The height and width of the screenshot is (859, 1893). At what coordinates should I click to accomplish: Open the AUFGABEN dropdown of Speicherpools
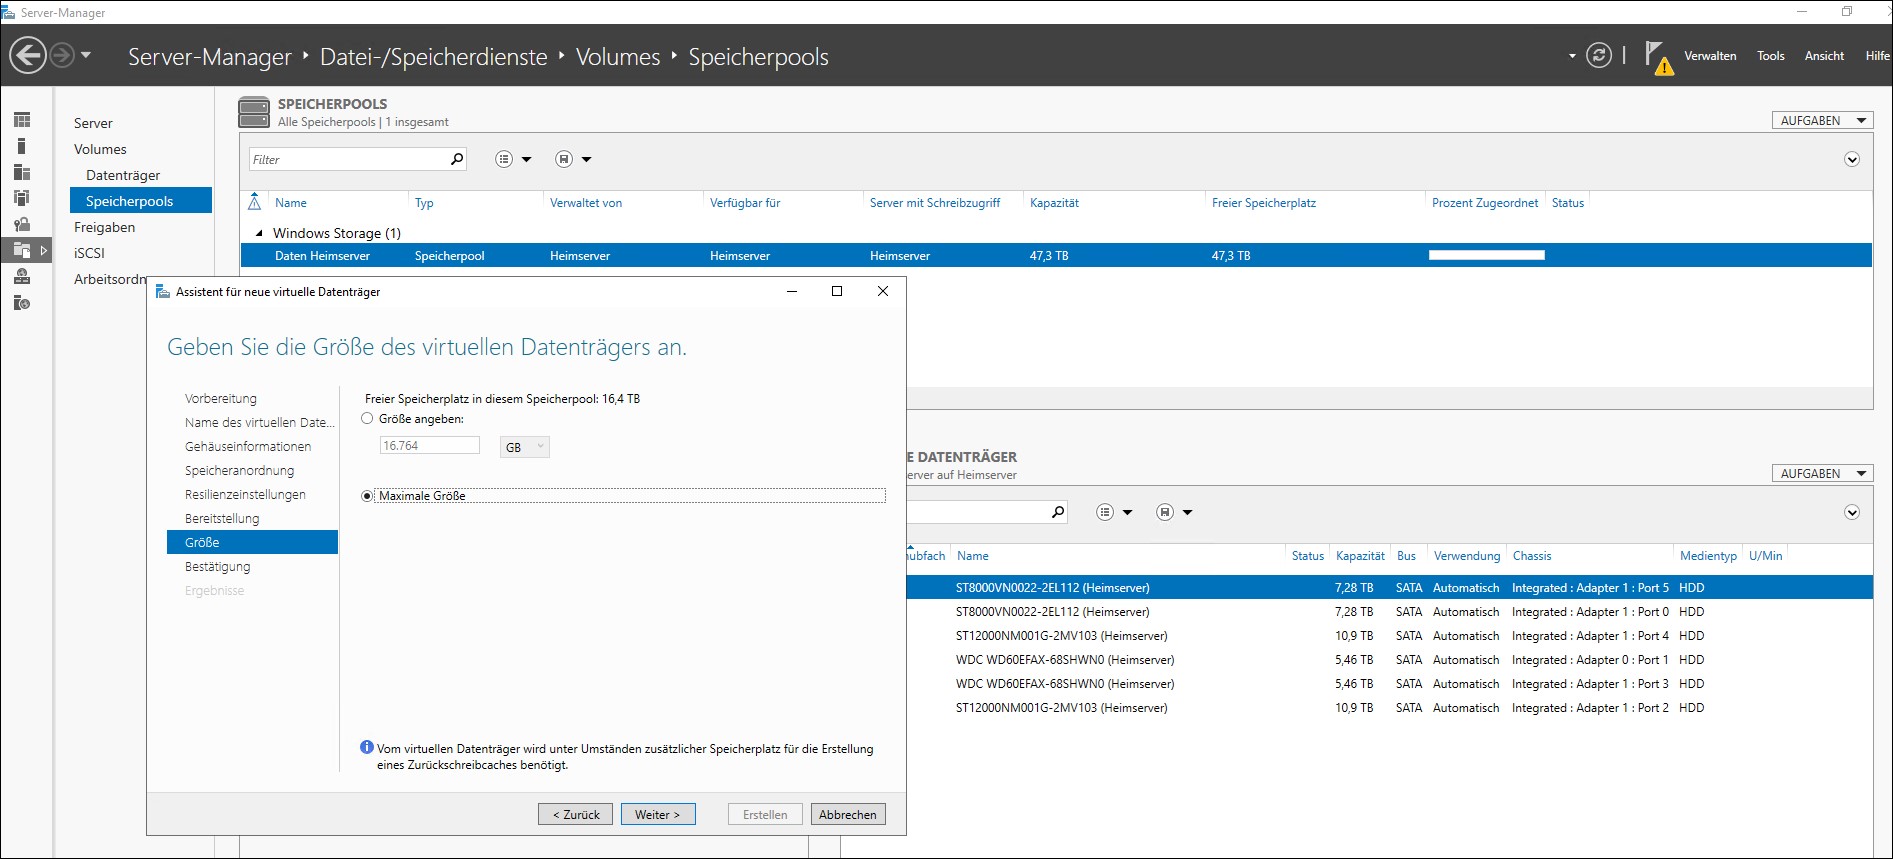tap(1822, 120)
